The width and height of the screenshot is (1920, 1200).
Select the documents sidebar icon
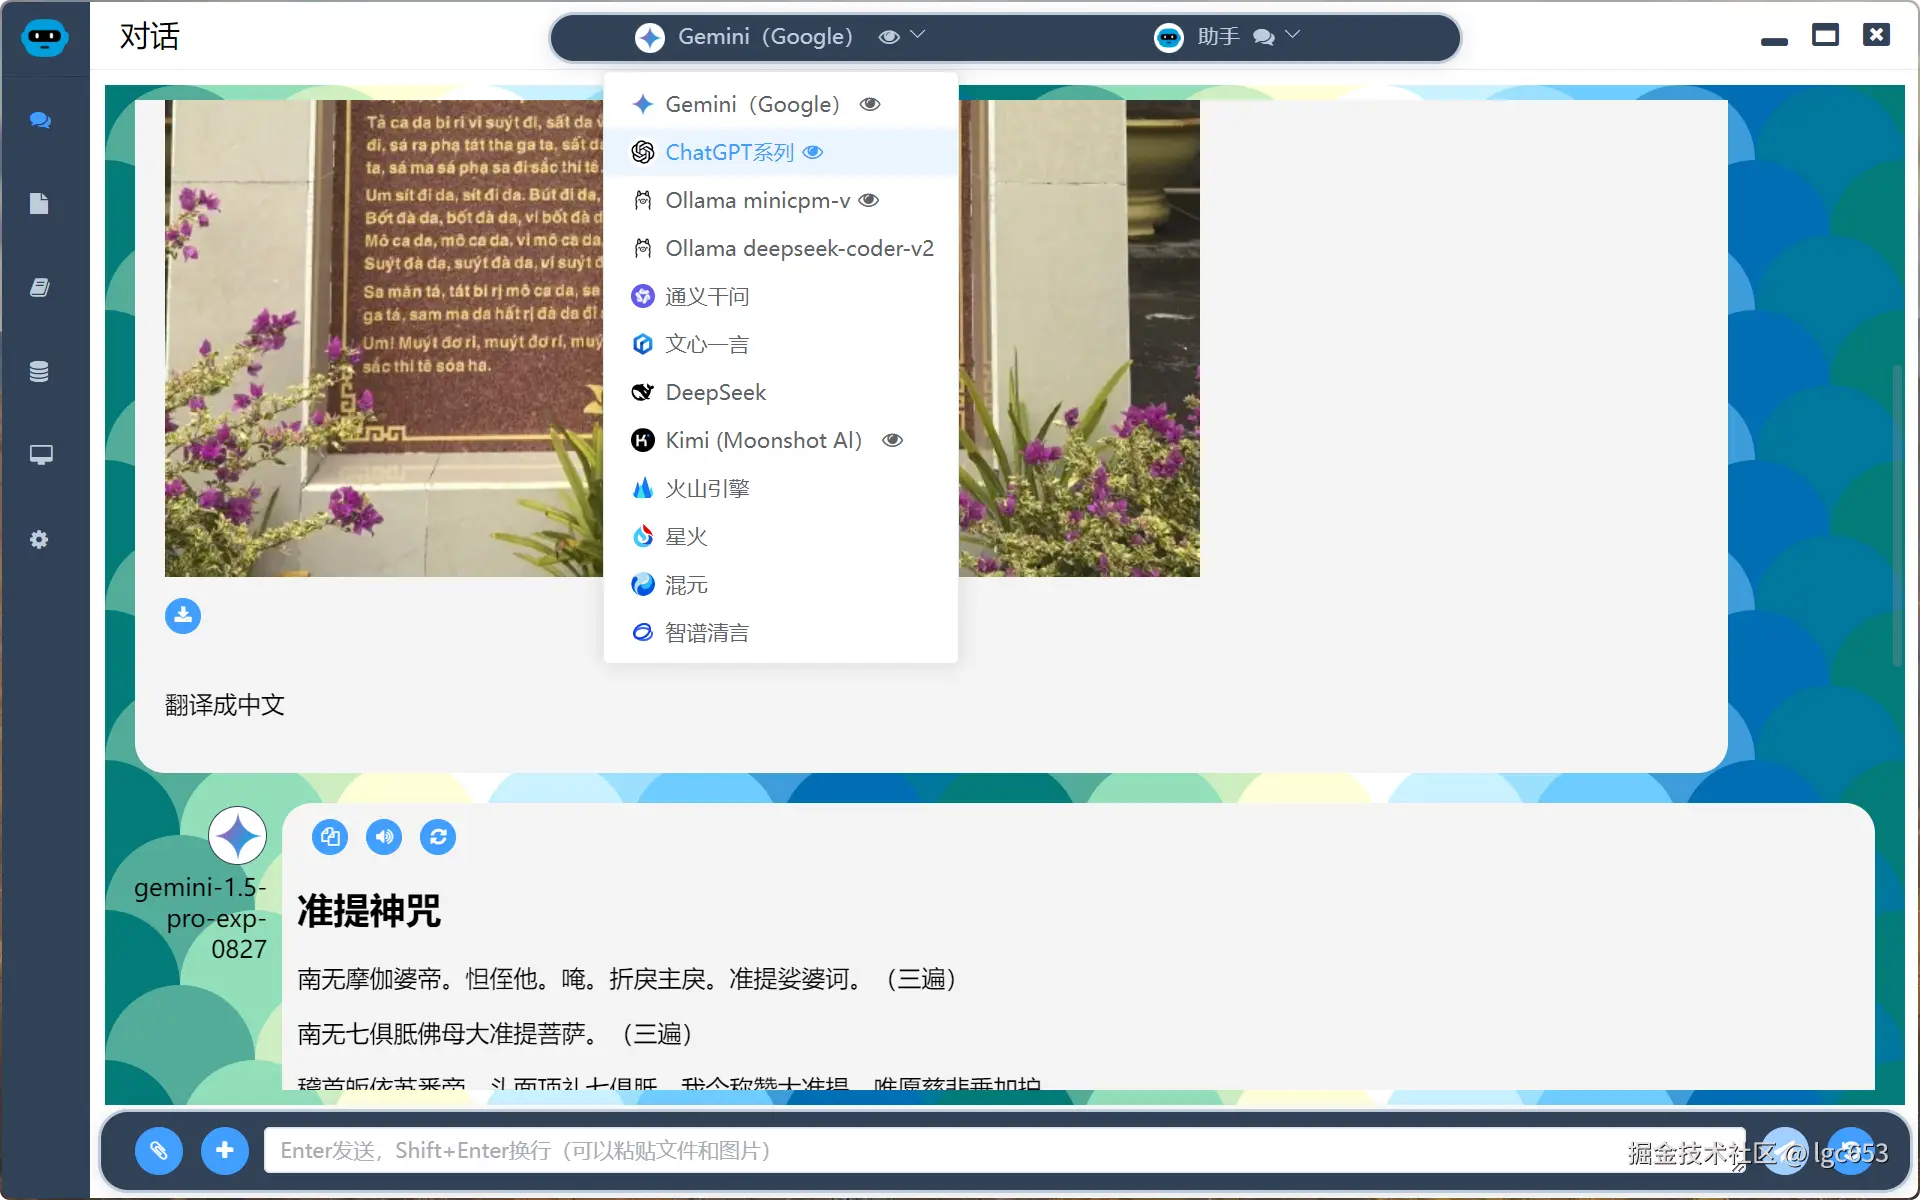coord(40,204)
